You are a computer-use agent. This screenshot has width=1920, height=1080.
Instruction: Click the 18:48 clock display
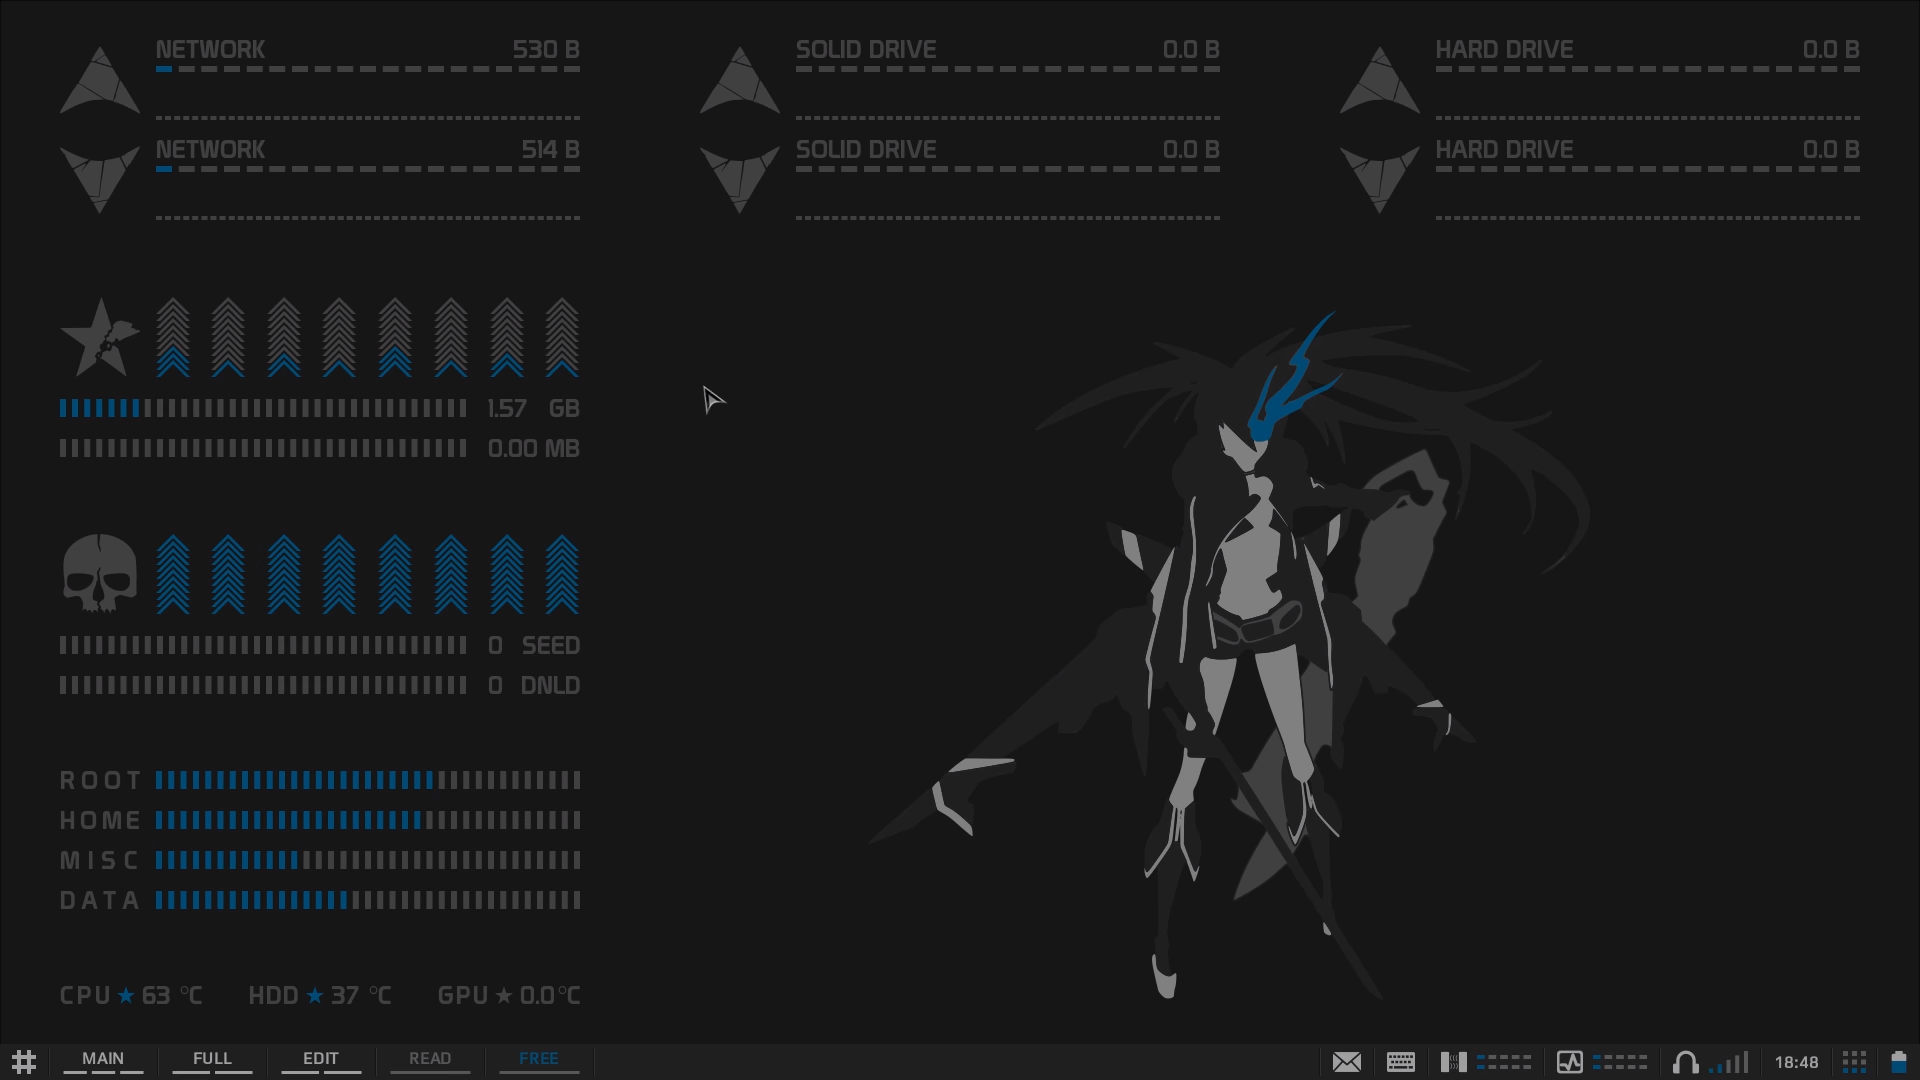(1795, 1062)
